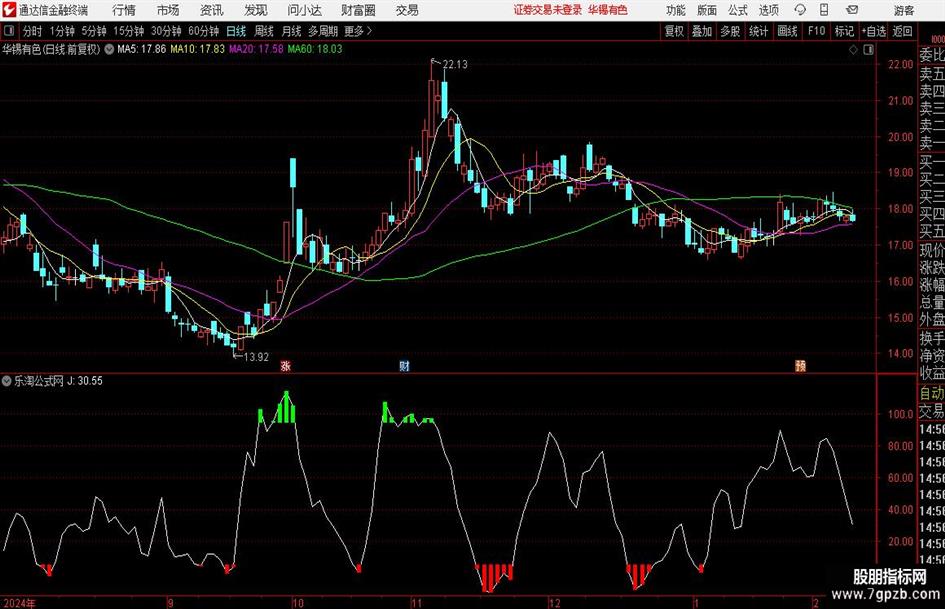Open the 市场 menu
The width and height of the screenshot is (945, 609).
[x=168, y=10]
